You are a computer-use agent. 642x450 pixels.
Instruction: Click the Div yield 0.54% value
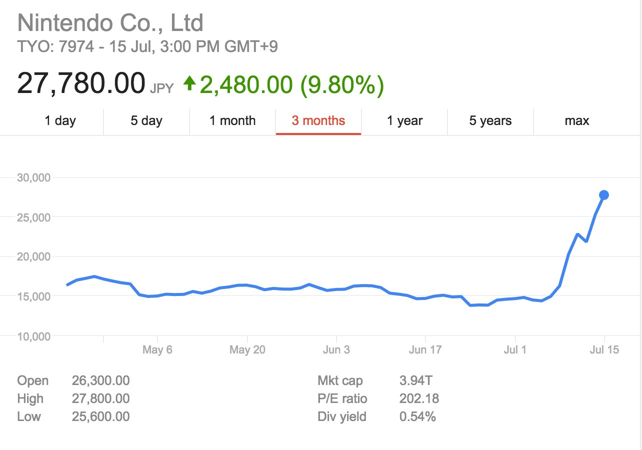417,416
